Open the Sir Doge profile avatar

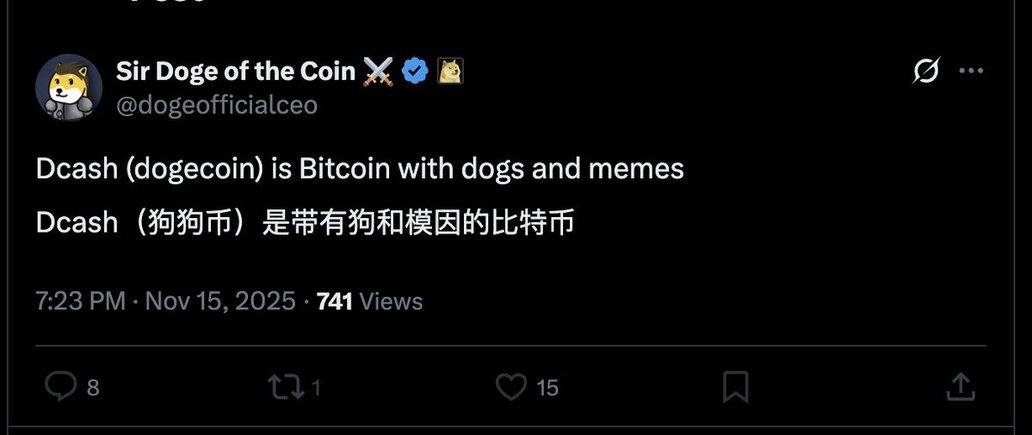[68, 88]
